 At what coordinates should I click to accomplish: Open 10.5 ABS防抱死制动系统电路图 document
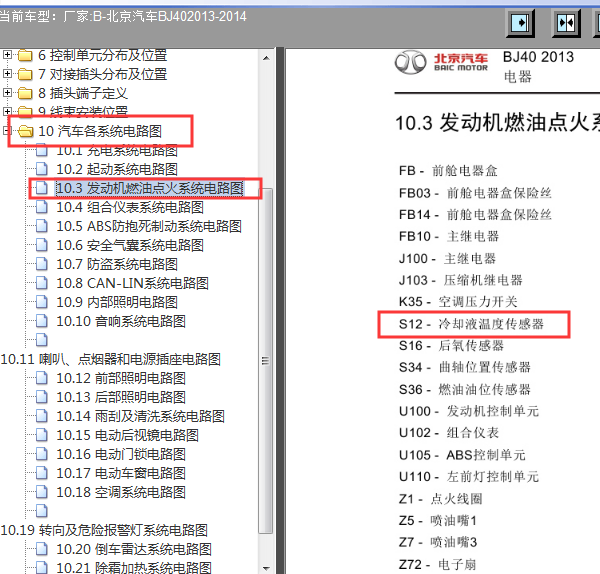pyautogui.click(x=149, y=226)
